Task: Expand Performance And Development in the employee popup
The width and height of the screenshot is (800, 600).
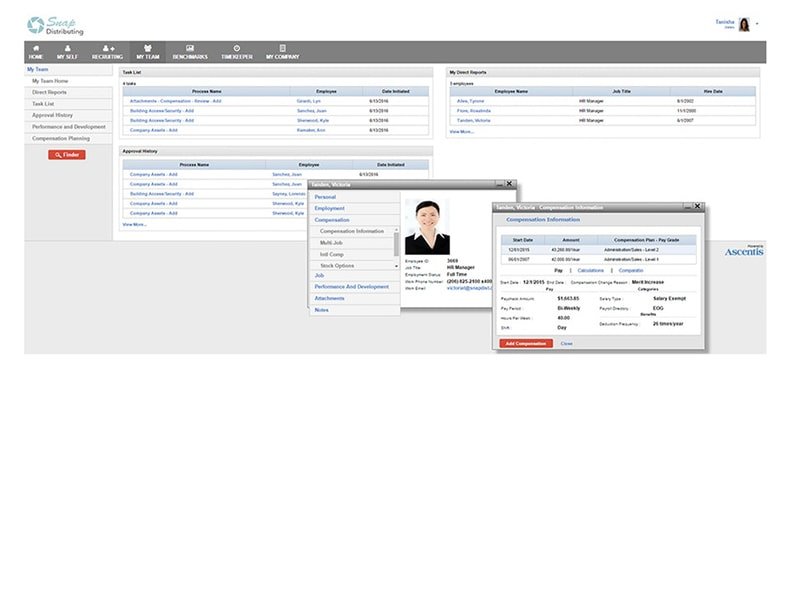Action: pos(352,287)
